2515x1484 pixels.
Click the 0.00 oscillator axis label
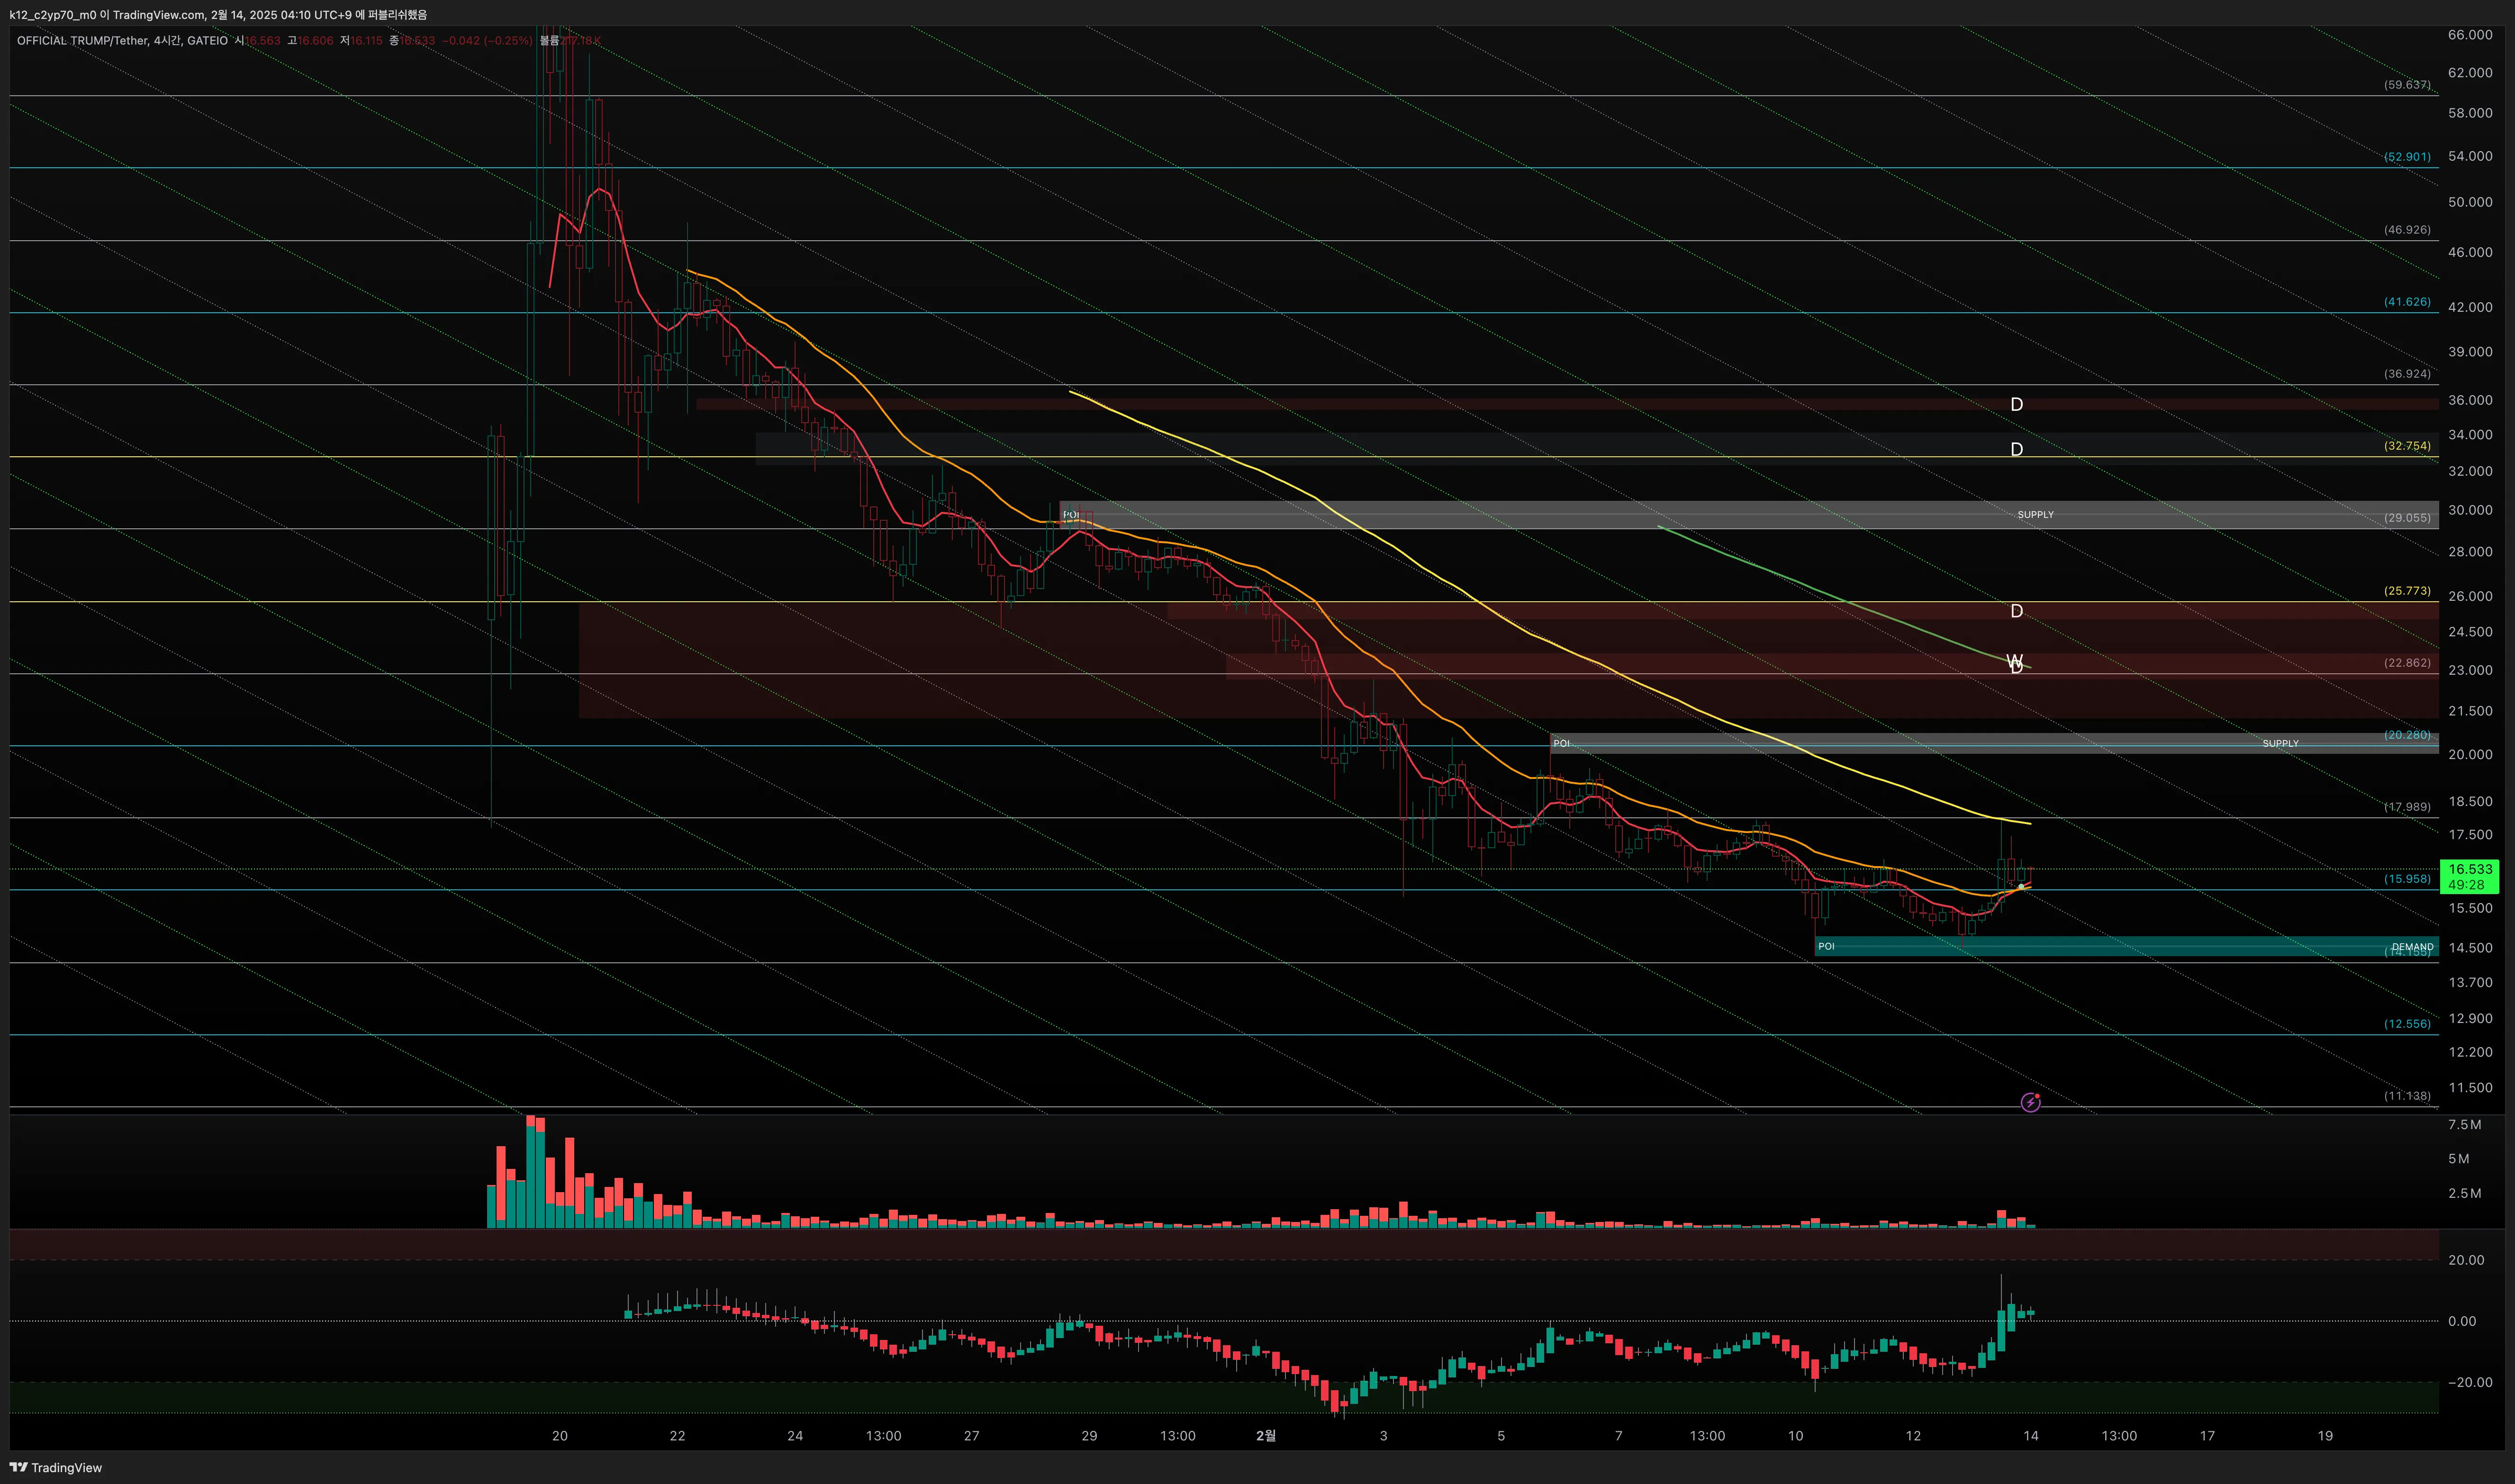pos(2462,1321)
